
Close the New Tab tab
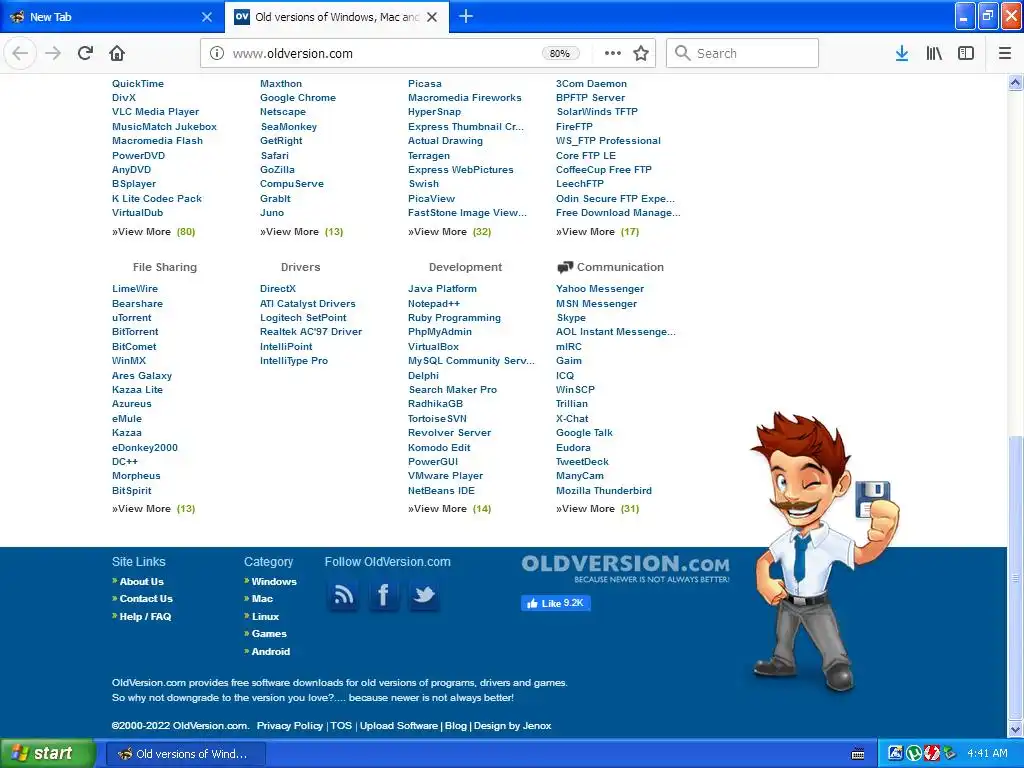[x=207, y=17]
